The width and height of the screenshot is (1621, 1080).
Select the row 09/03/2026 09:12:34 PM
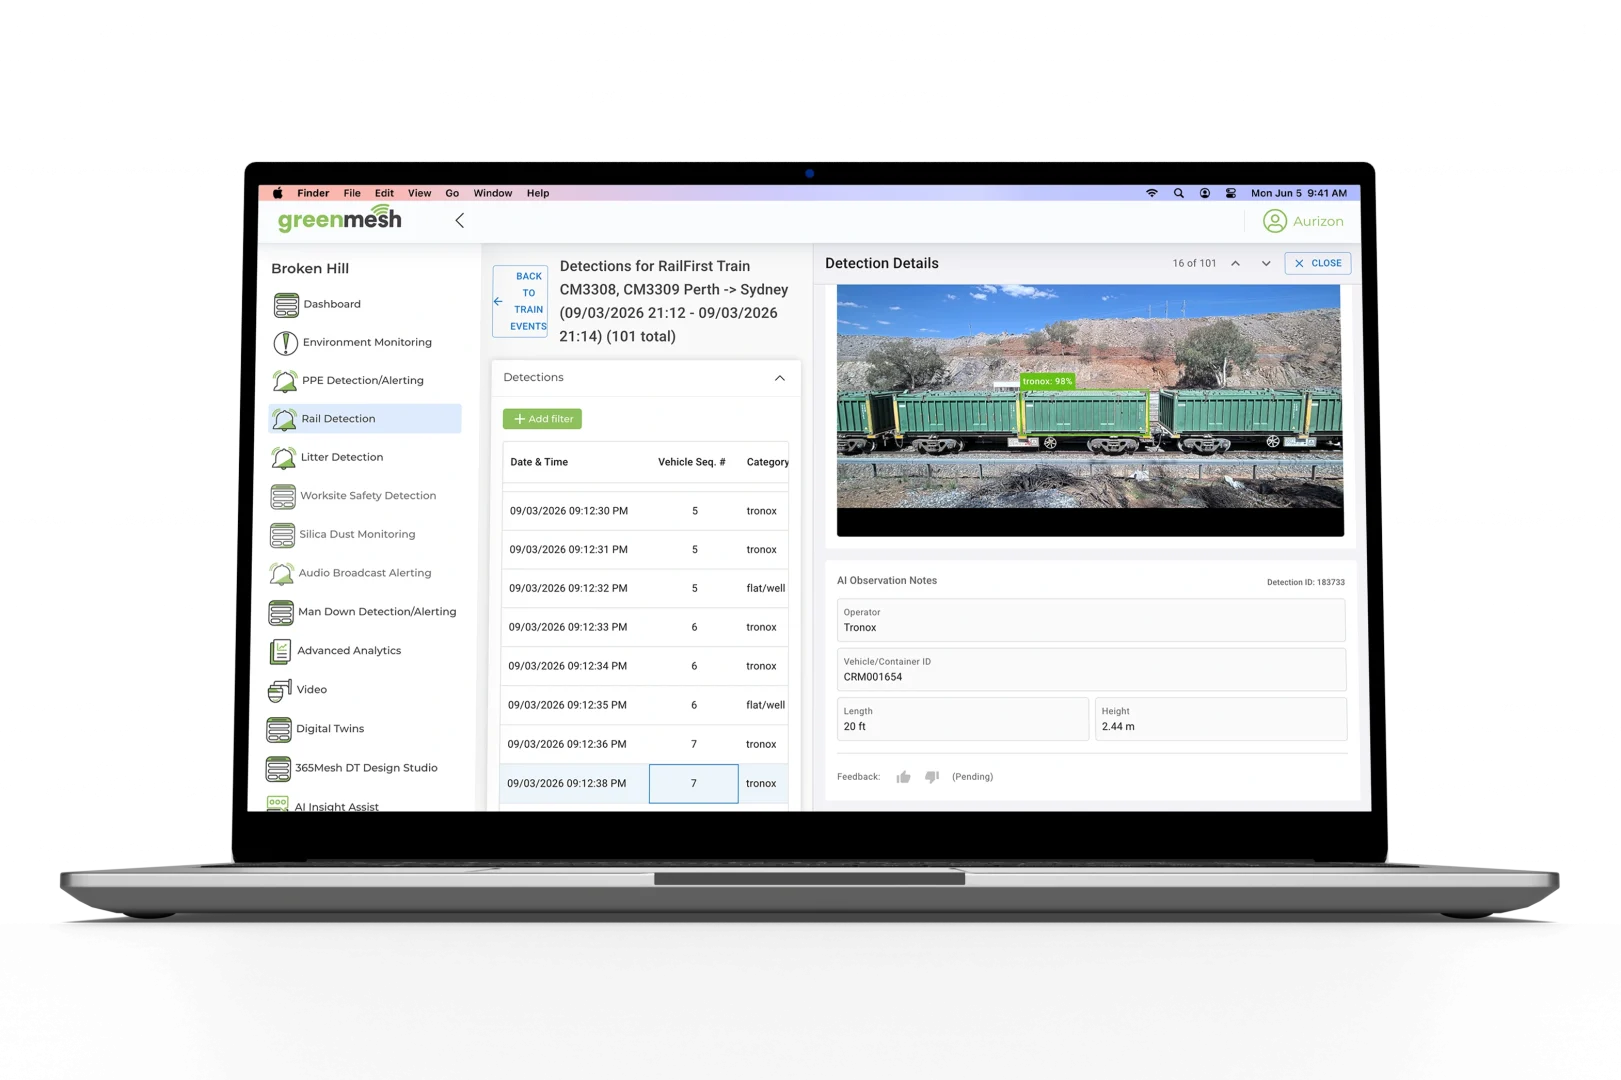pyautogui.click(x=644, y=666)
